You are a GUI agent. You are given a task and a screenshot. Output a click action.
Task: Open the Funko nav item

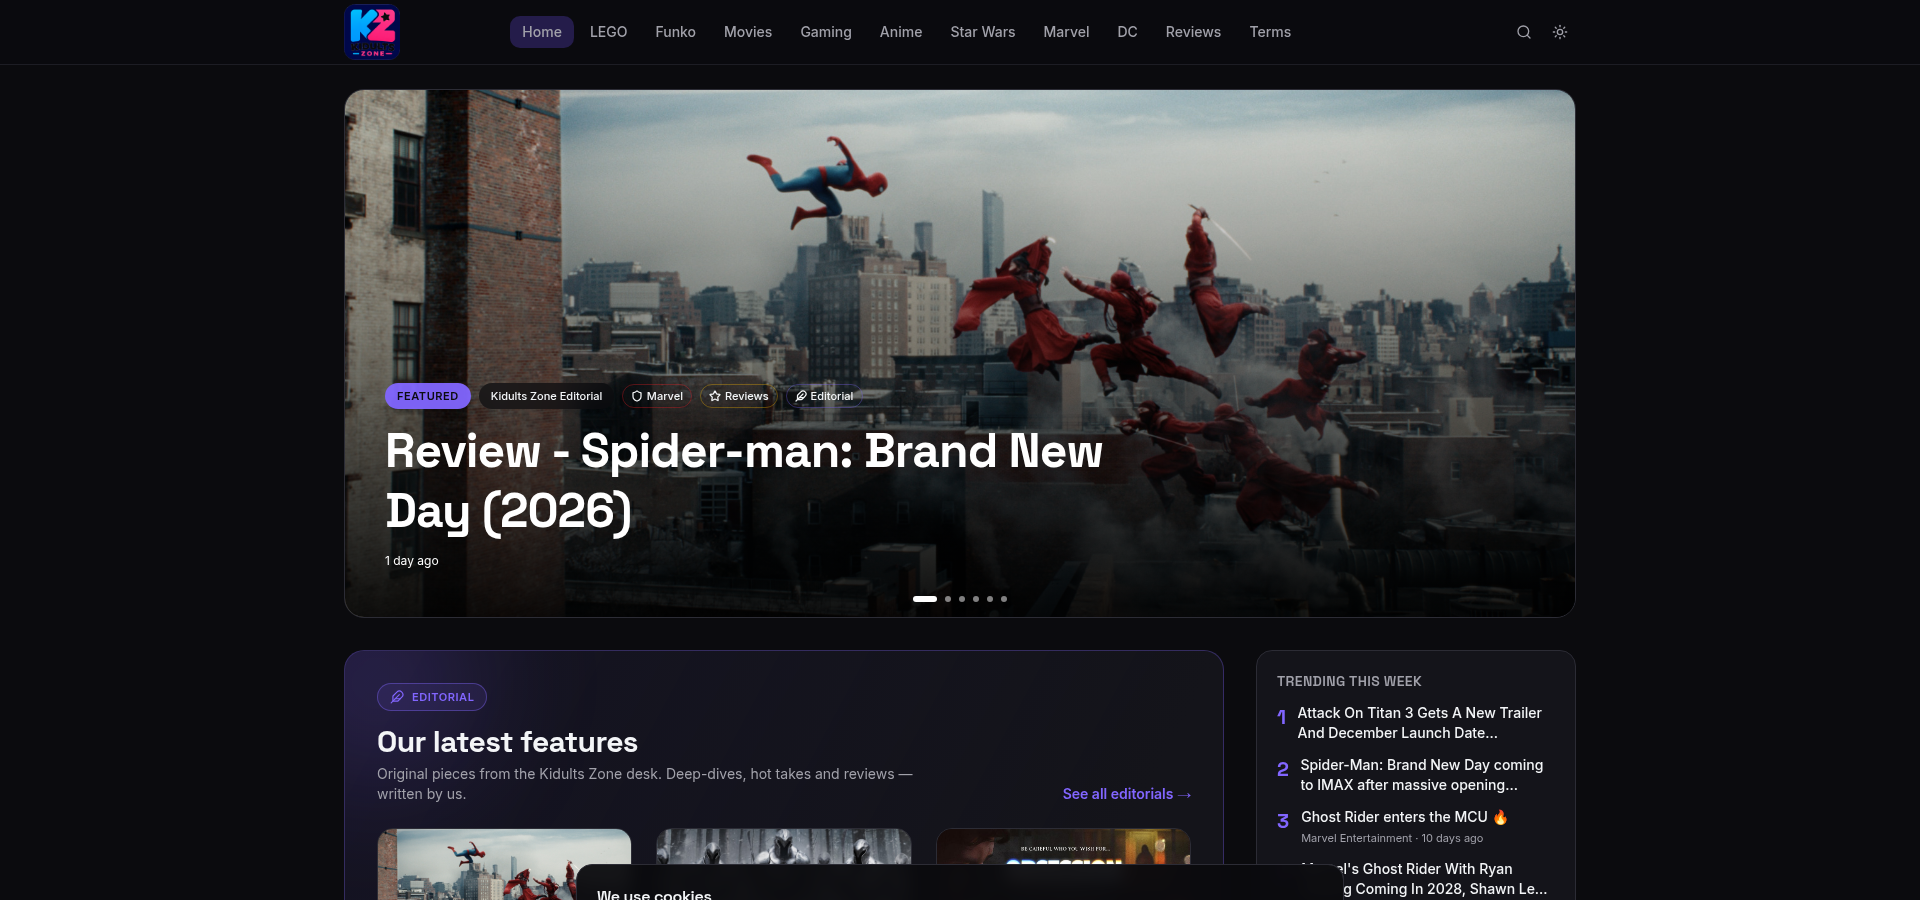pyautogui.click(x=675, y=32)
